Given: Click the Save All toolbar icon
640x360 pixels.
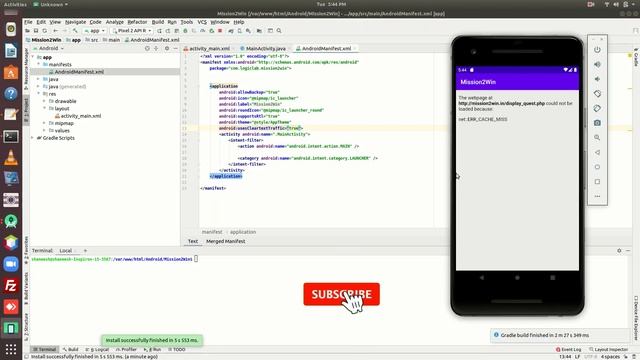Looking at the screenshot, I should point(36,31).
